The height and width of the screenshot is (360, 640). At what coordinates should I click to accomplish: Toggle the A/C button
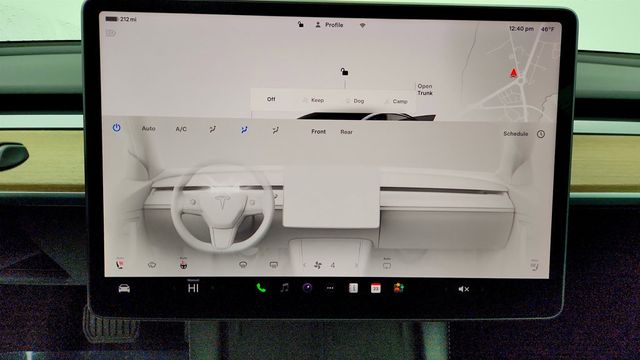[x=181, y=129]
